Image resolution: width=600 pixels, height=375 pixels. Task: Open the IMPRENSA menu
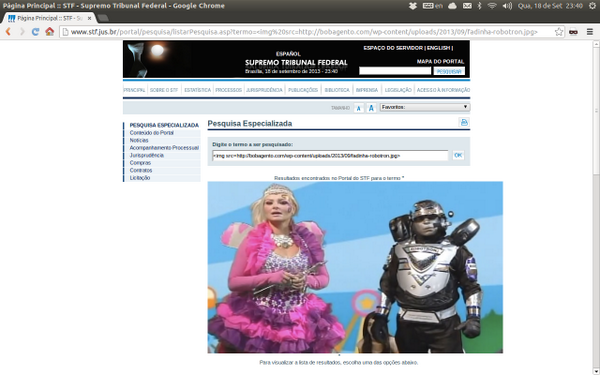click(367, 90)
